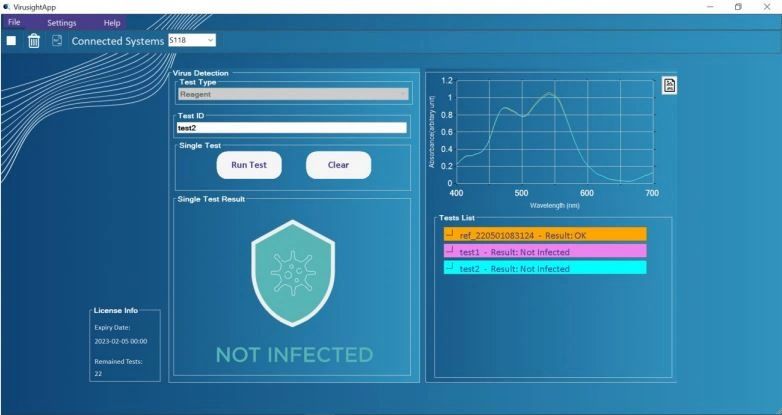Click the VirusightApp title bar icon
The height and width of the screenshot is (415, 782).
(x=6, y=7)
